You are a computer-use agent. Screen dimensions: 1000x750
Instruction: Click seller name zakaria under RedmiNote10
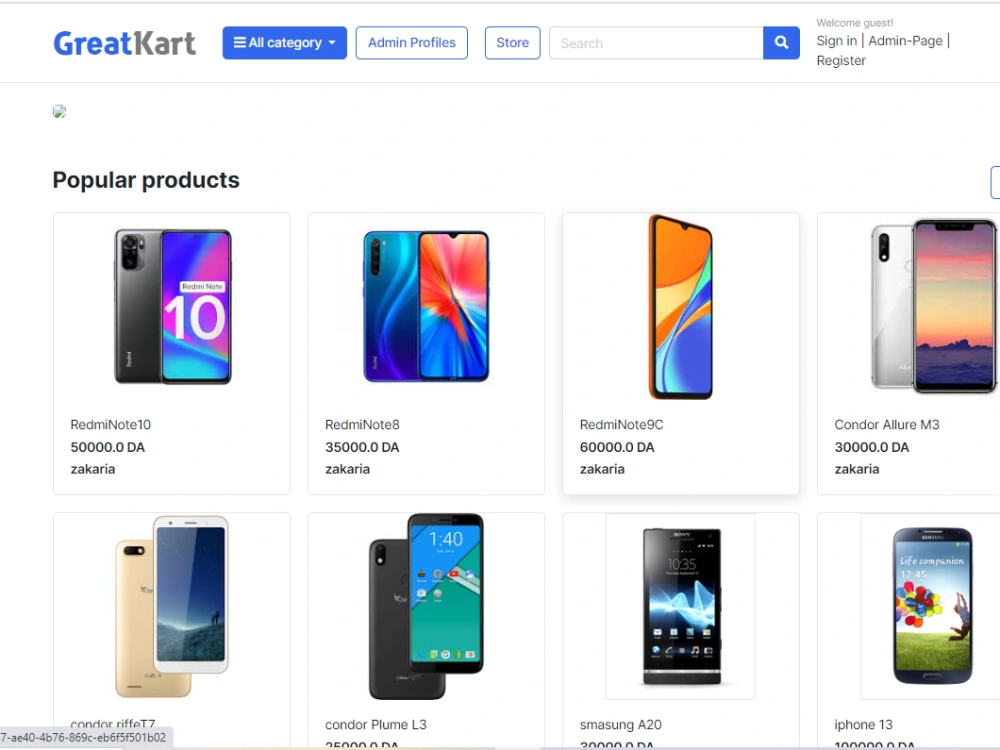tap(93, 469)
